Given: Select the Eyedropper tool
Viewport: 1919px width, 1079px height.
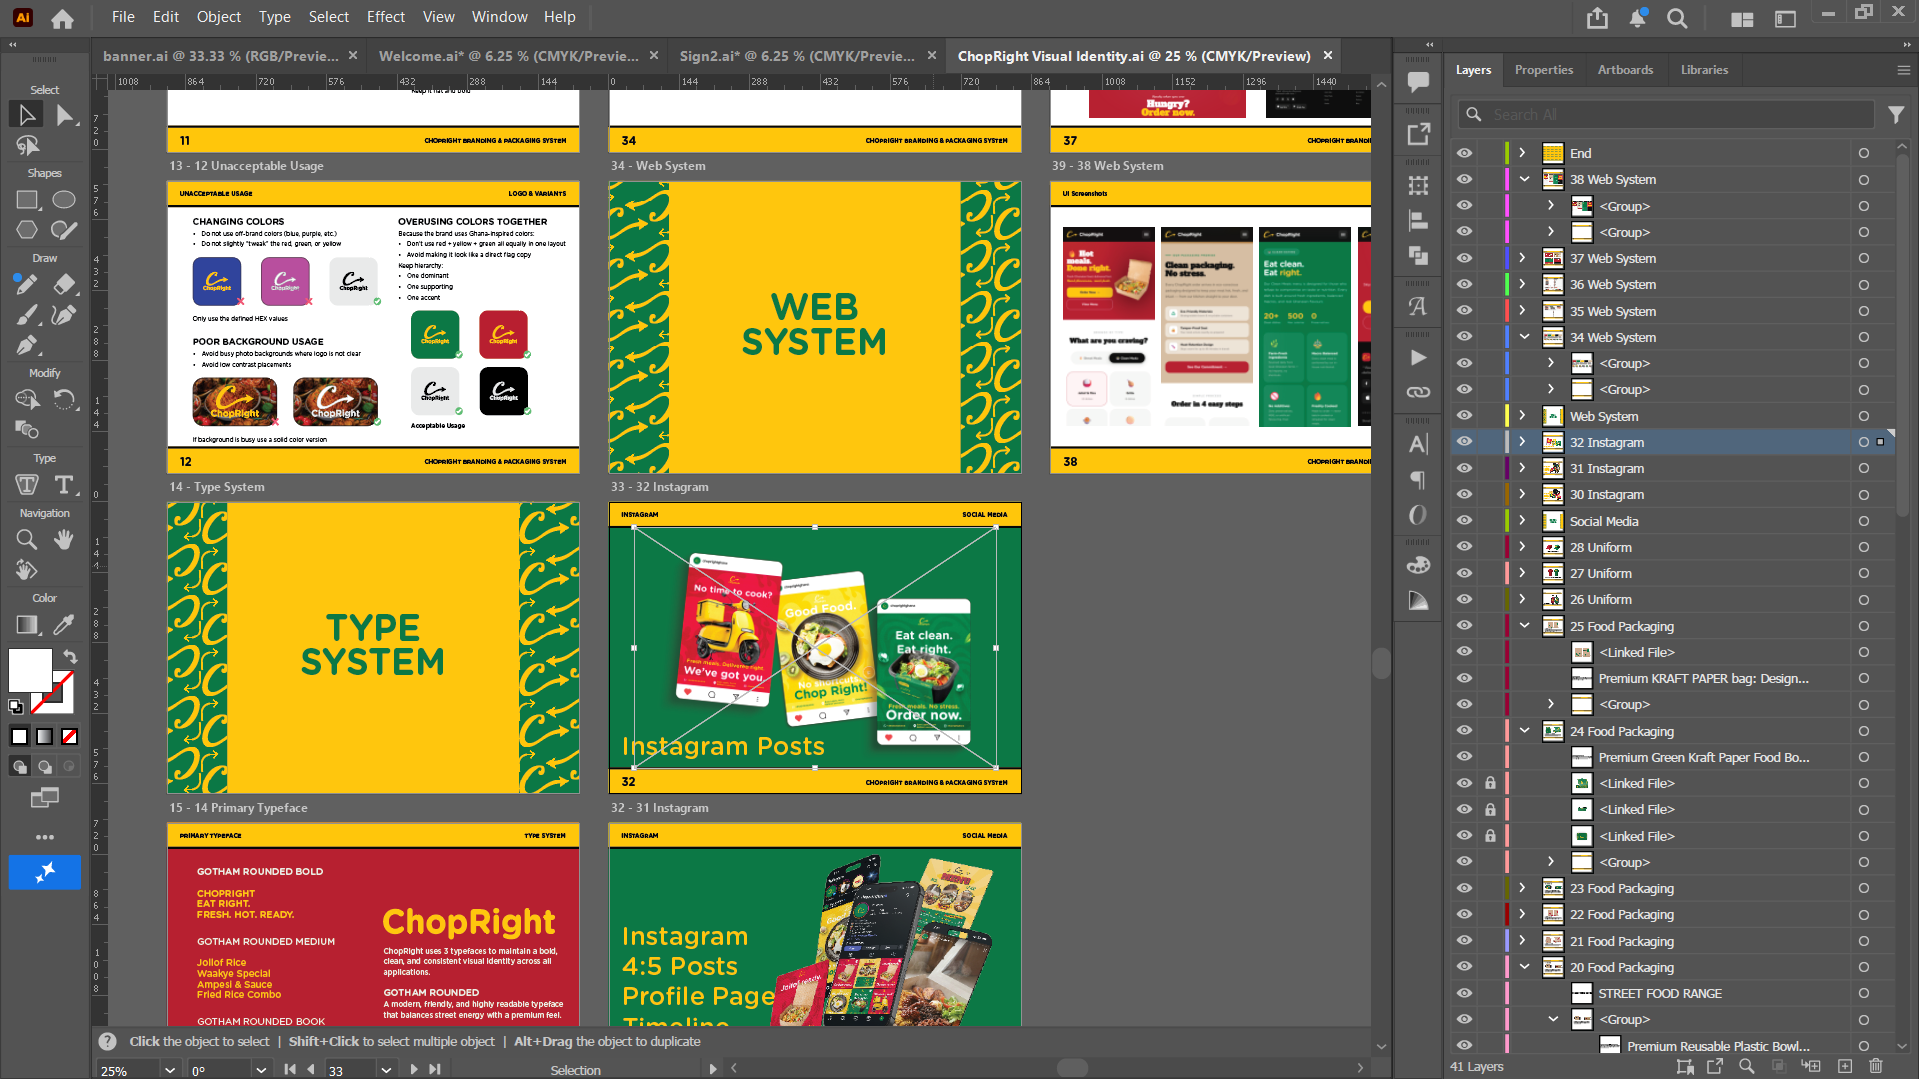Looking at the screenshot, I should 64,625.
